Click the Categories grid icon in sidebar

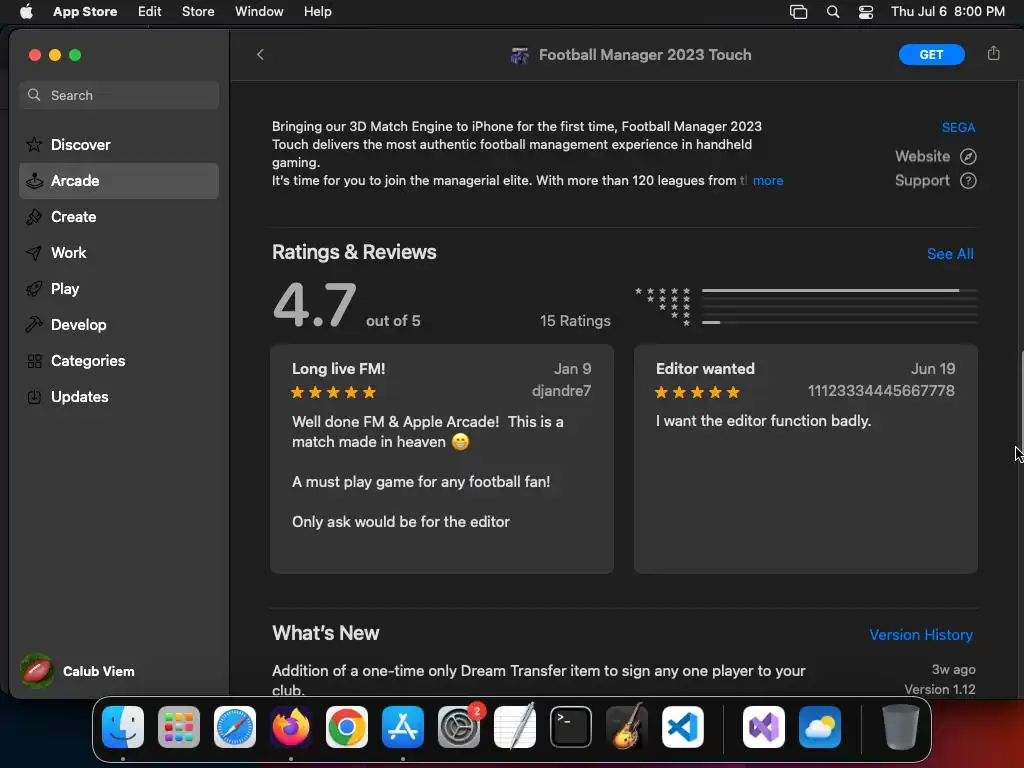pyautogui.click(x=34, y=360)
